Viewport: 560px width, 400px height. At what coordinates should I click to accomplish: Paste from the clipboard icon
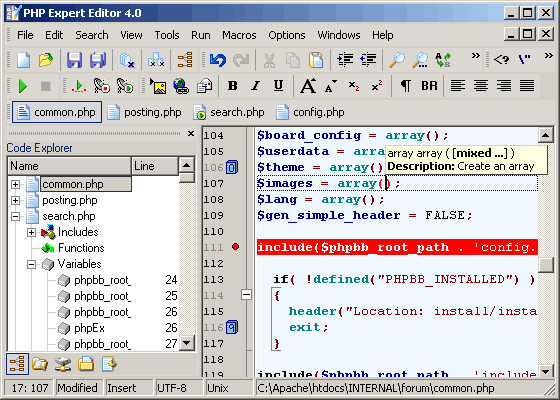tap(316, 60)
